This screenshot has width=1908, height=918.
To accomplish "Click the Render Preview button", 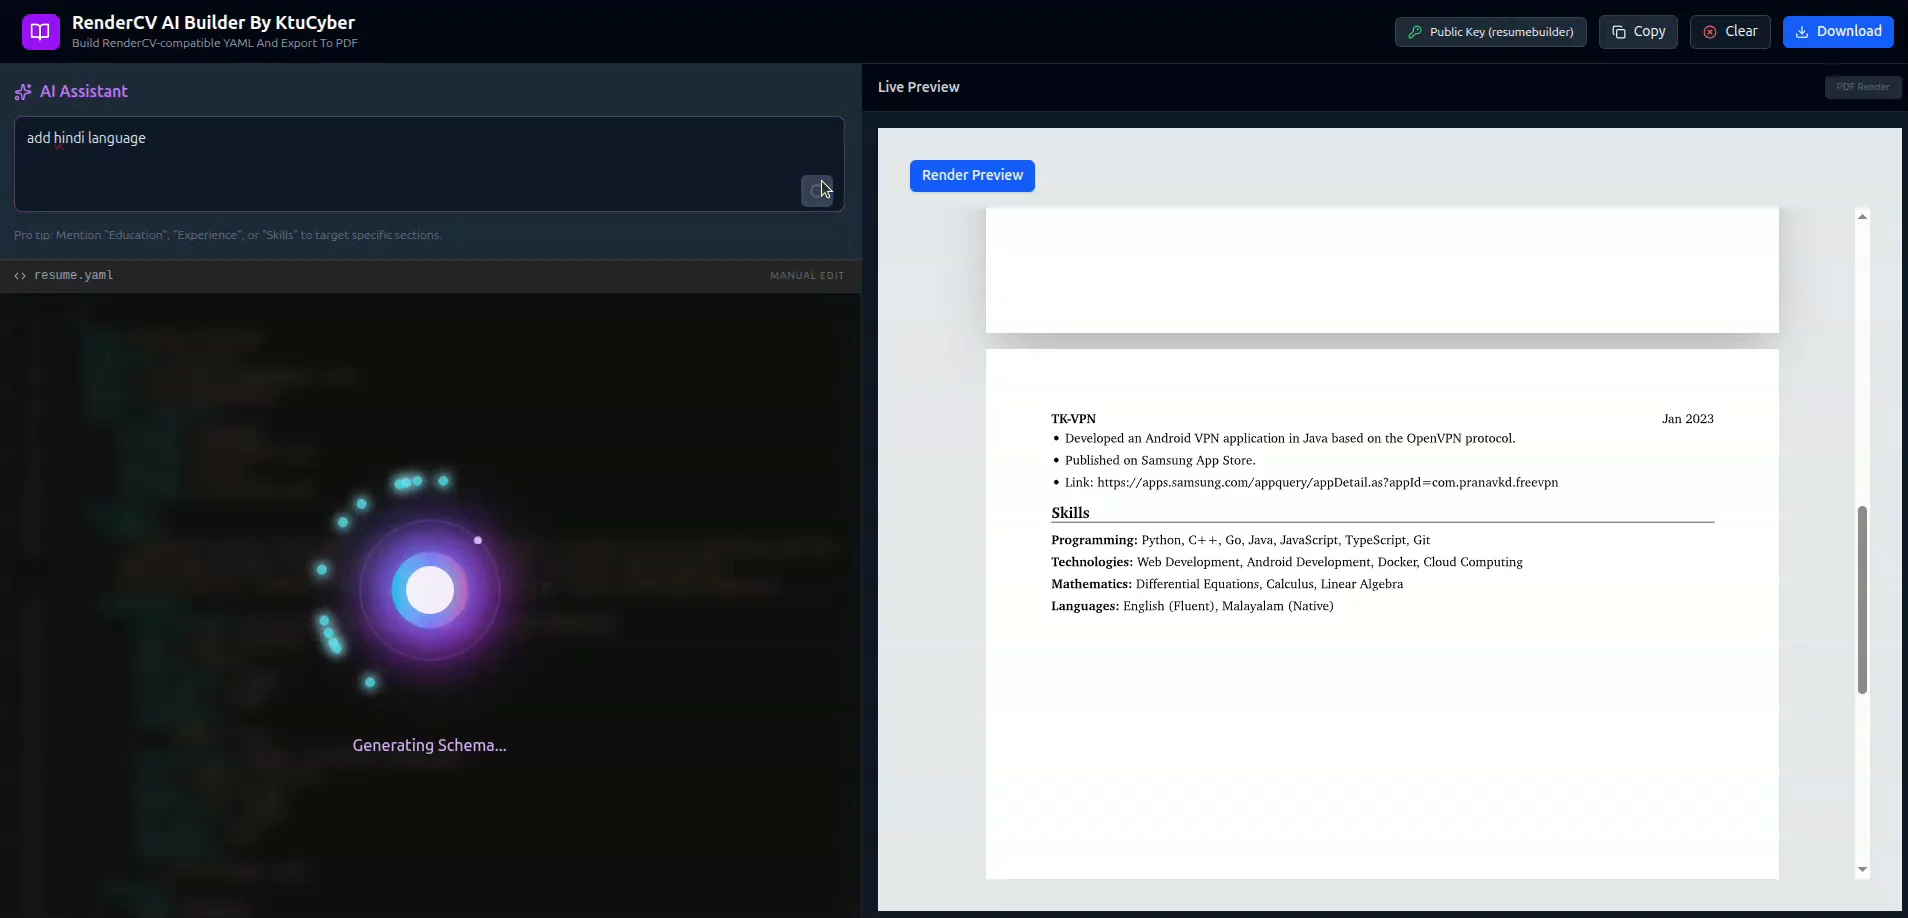I will click(x=972, y=176).
